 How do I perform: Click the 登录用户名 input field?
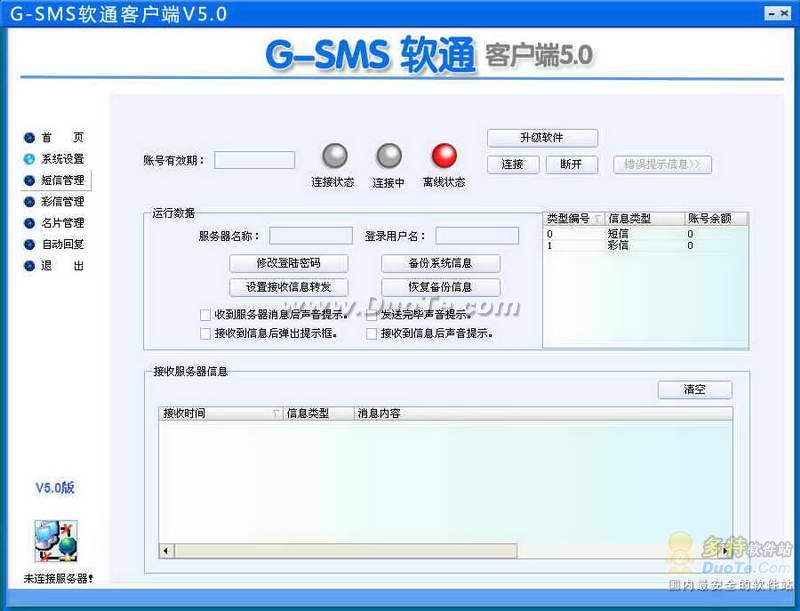coord(477,236)
